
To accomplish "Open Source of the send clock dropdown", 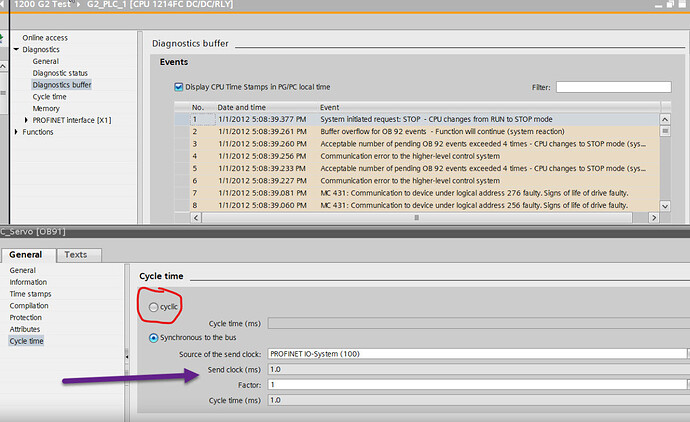I will pos(688,354).
